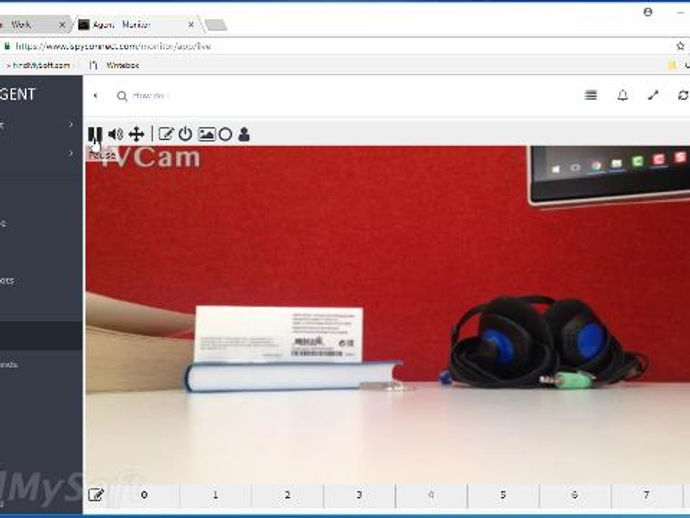Screen dimensions: 690x518
Task: Open the yellow bookmarks folder icon
Action: tap(672, 65)
